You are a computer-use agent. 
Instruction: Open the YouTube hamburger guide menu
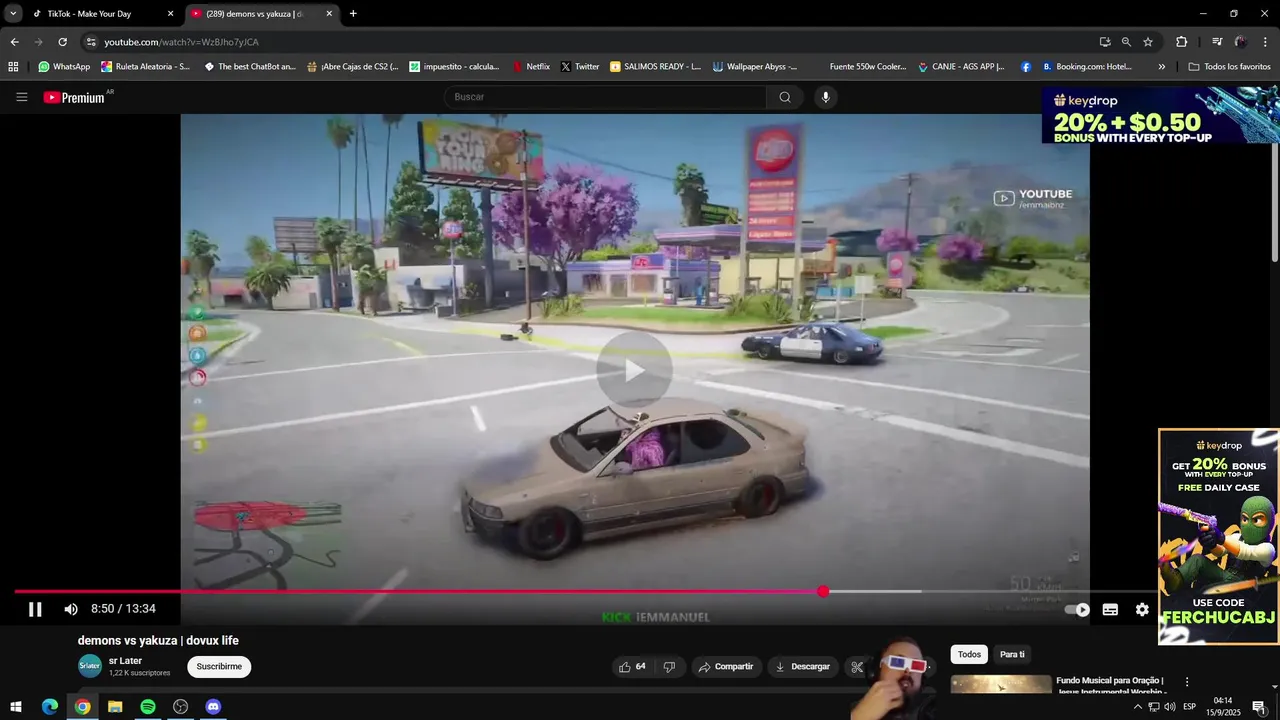click(x=21, y=97)
